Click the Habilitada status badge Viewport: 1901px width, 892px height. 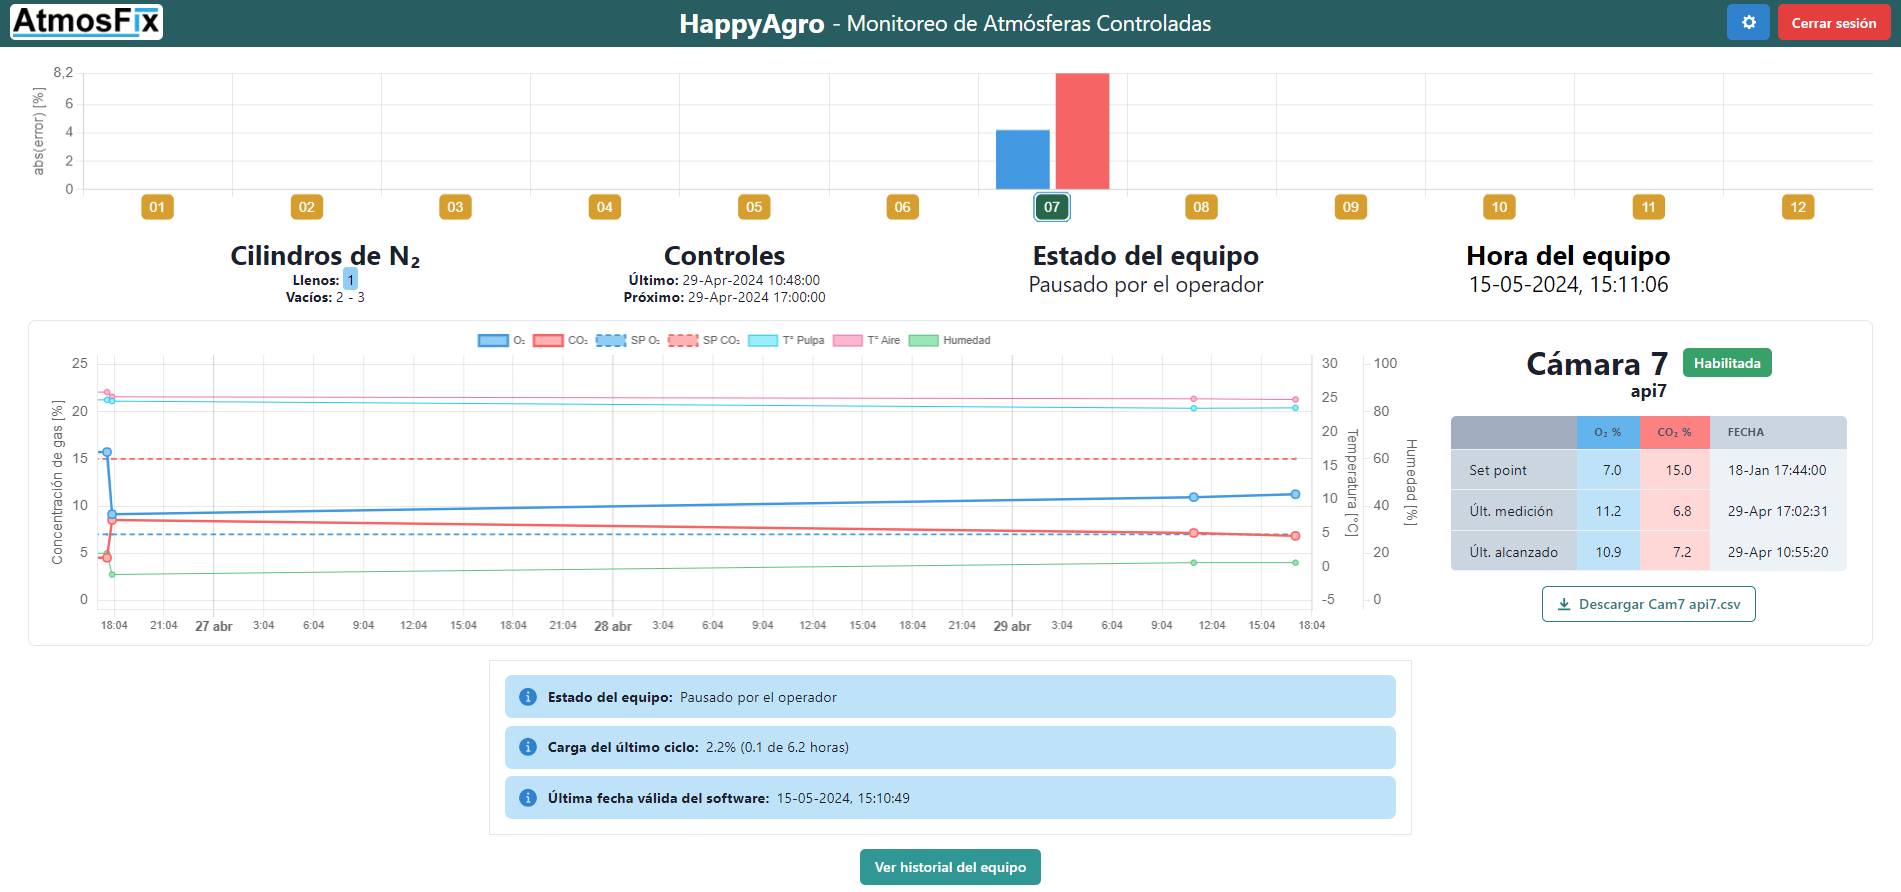[x=1727, y=363]
